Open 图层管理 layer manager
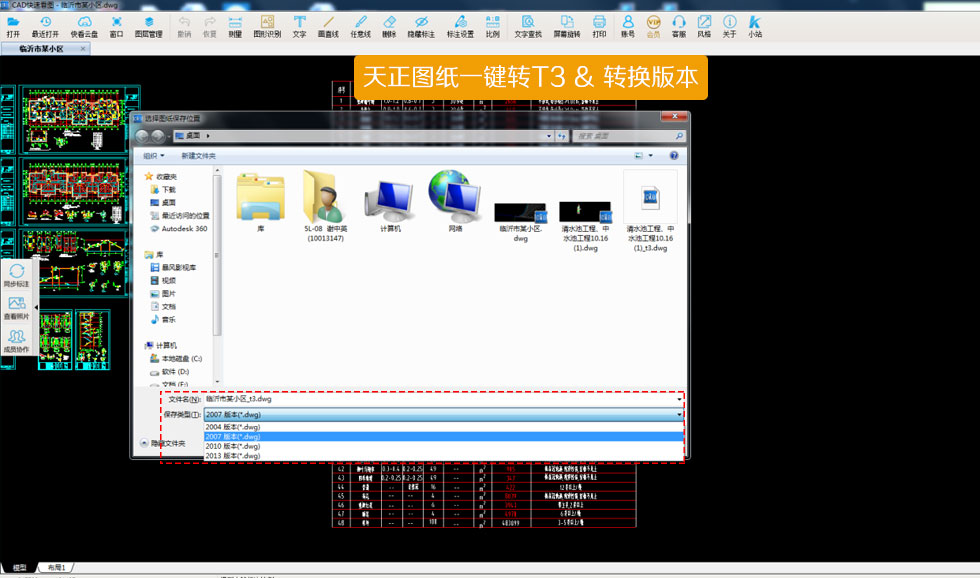980x578 pixels. (x=148, y=26)
